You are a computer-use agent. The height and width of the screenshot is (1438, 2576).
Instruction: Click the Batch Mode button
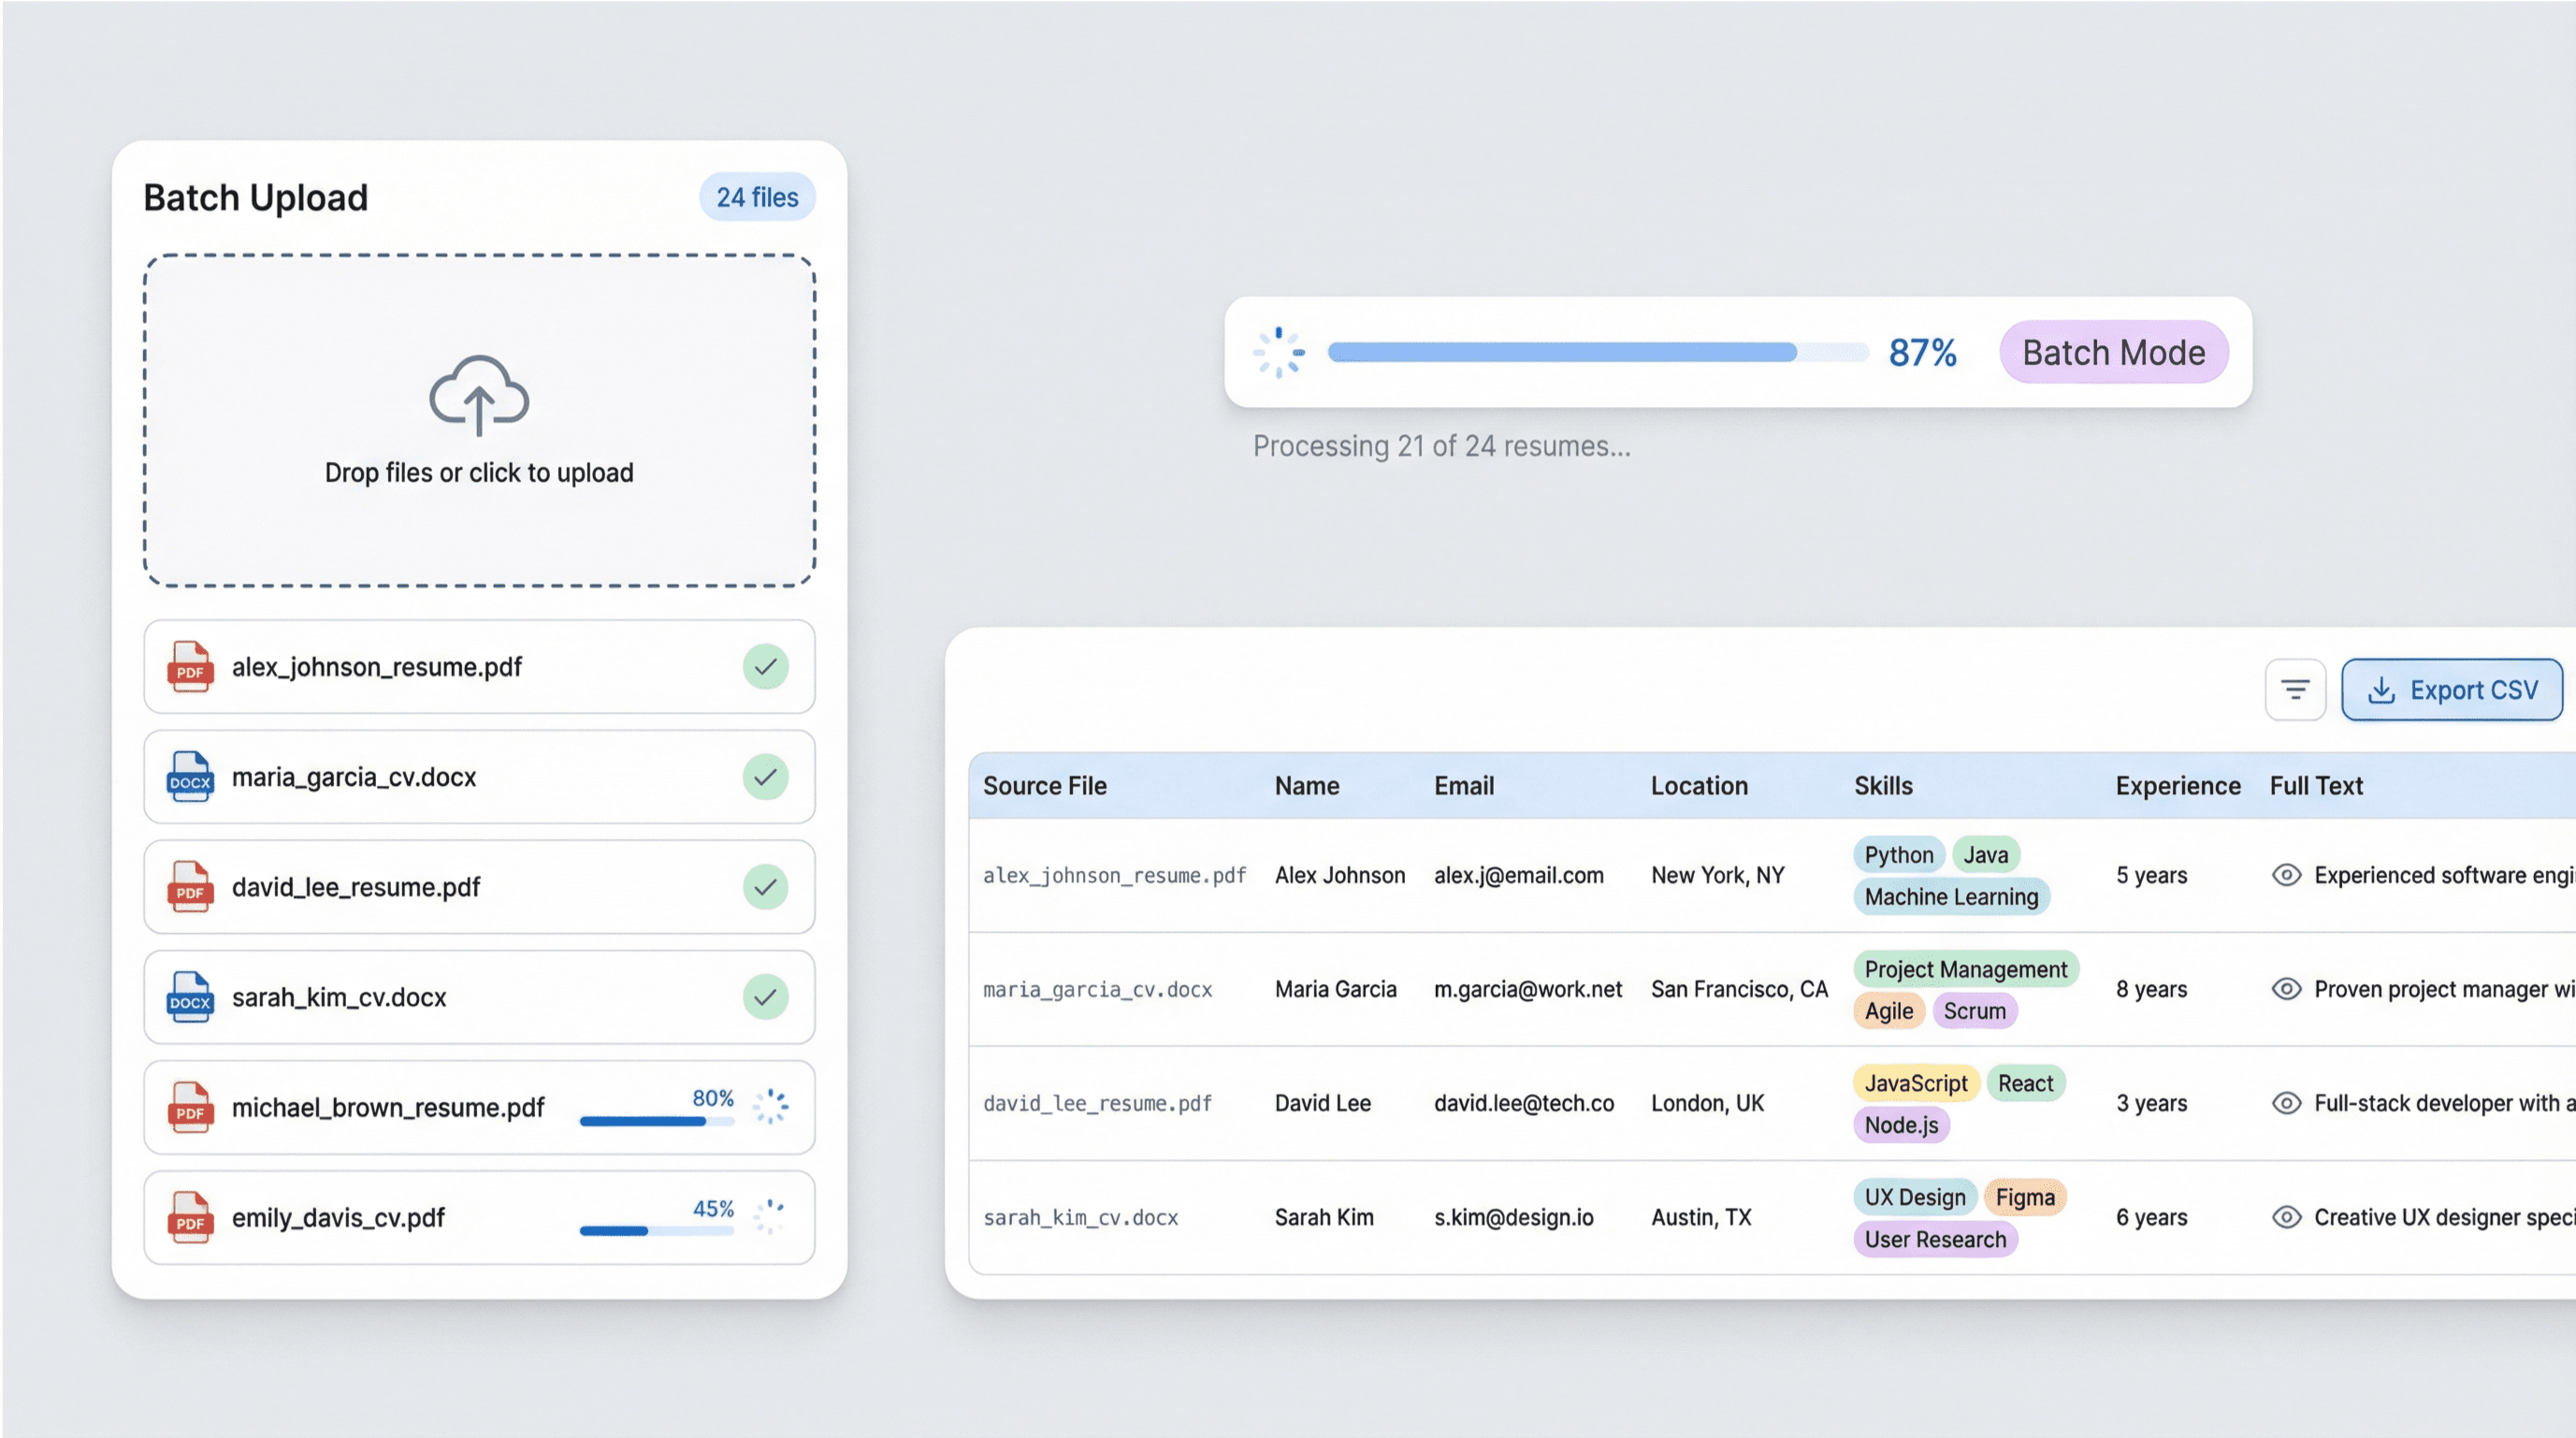click(x=2114, y=352)
